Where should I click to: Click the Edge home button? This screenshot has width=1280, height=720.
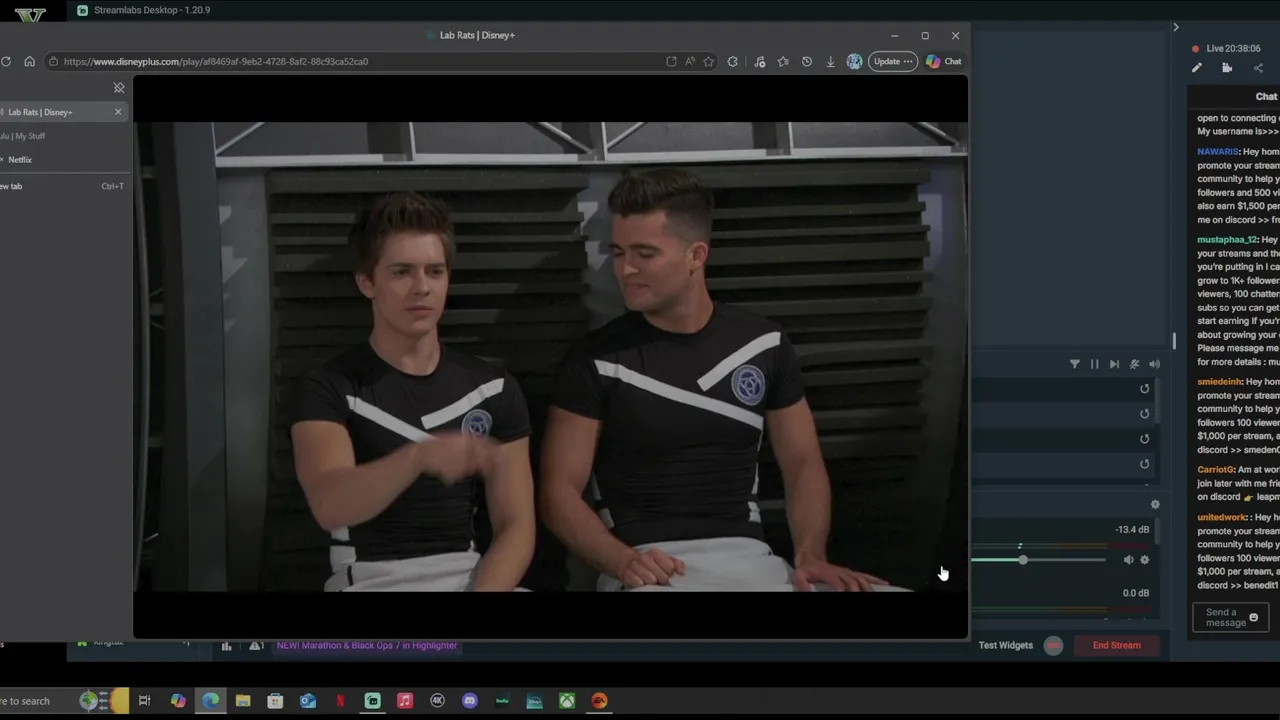pos(29,61)
